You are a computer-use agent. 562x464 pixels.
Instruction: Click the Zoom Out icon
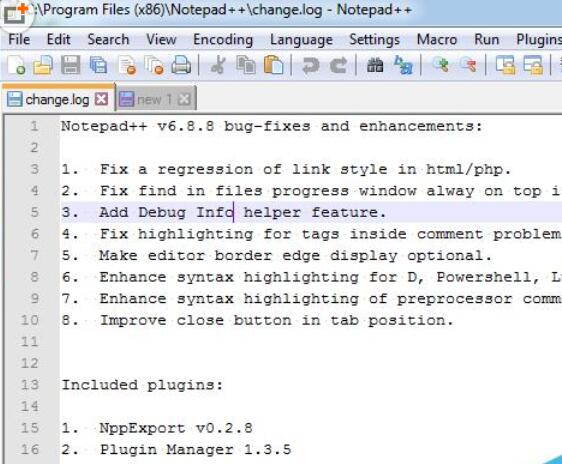468,65
